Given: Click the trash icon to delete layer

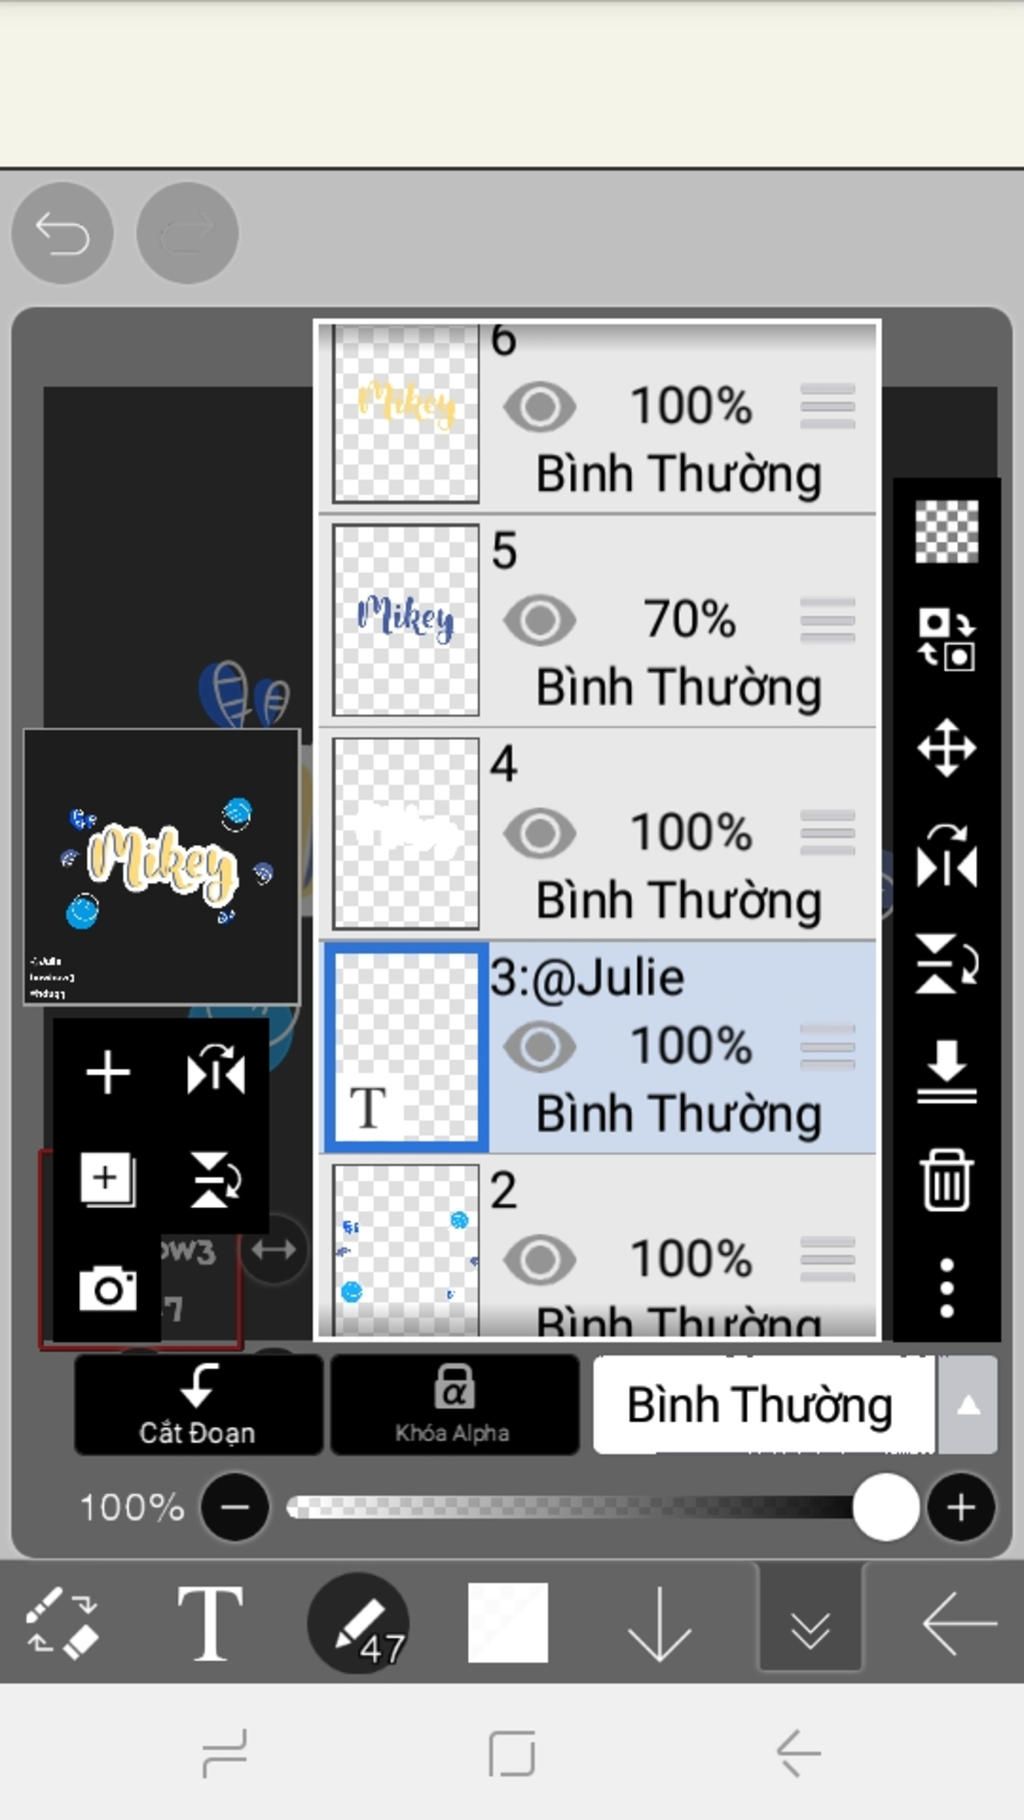Looking at the screenshot, I should click(946, 1180).
